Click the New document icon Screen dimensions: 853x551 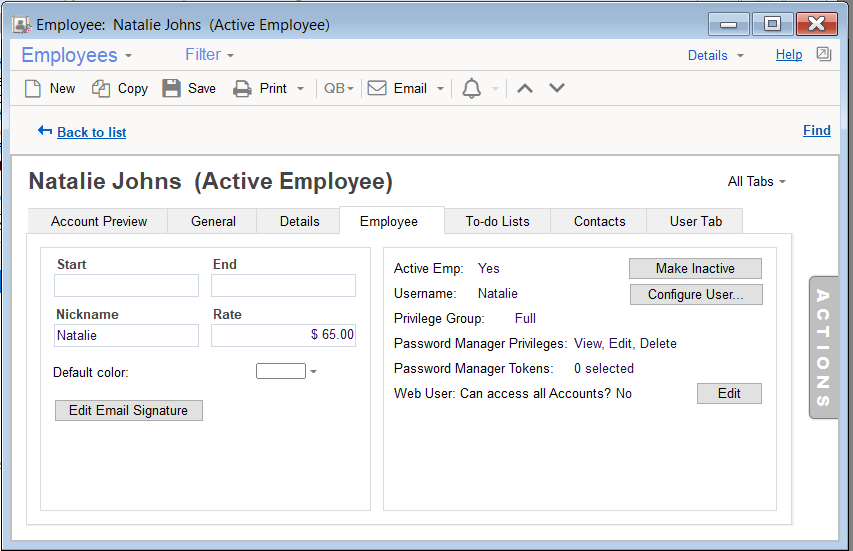tap(33, 88)
